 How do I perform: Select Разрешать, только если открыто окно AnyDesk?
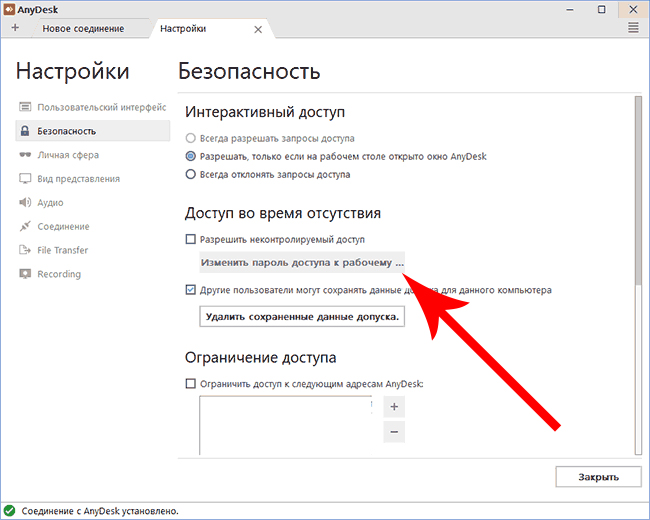[190, 156]
